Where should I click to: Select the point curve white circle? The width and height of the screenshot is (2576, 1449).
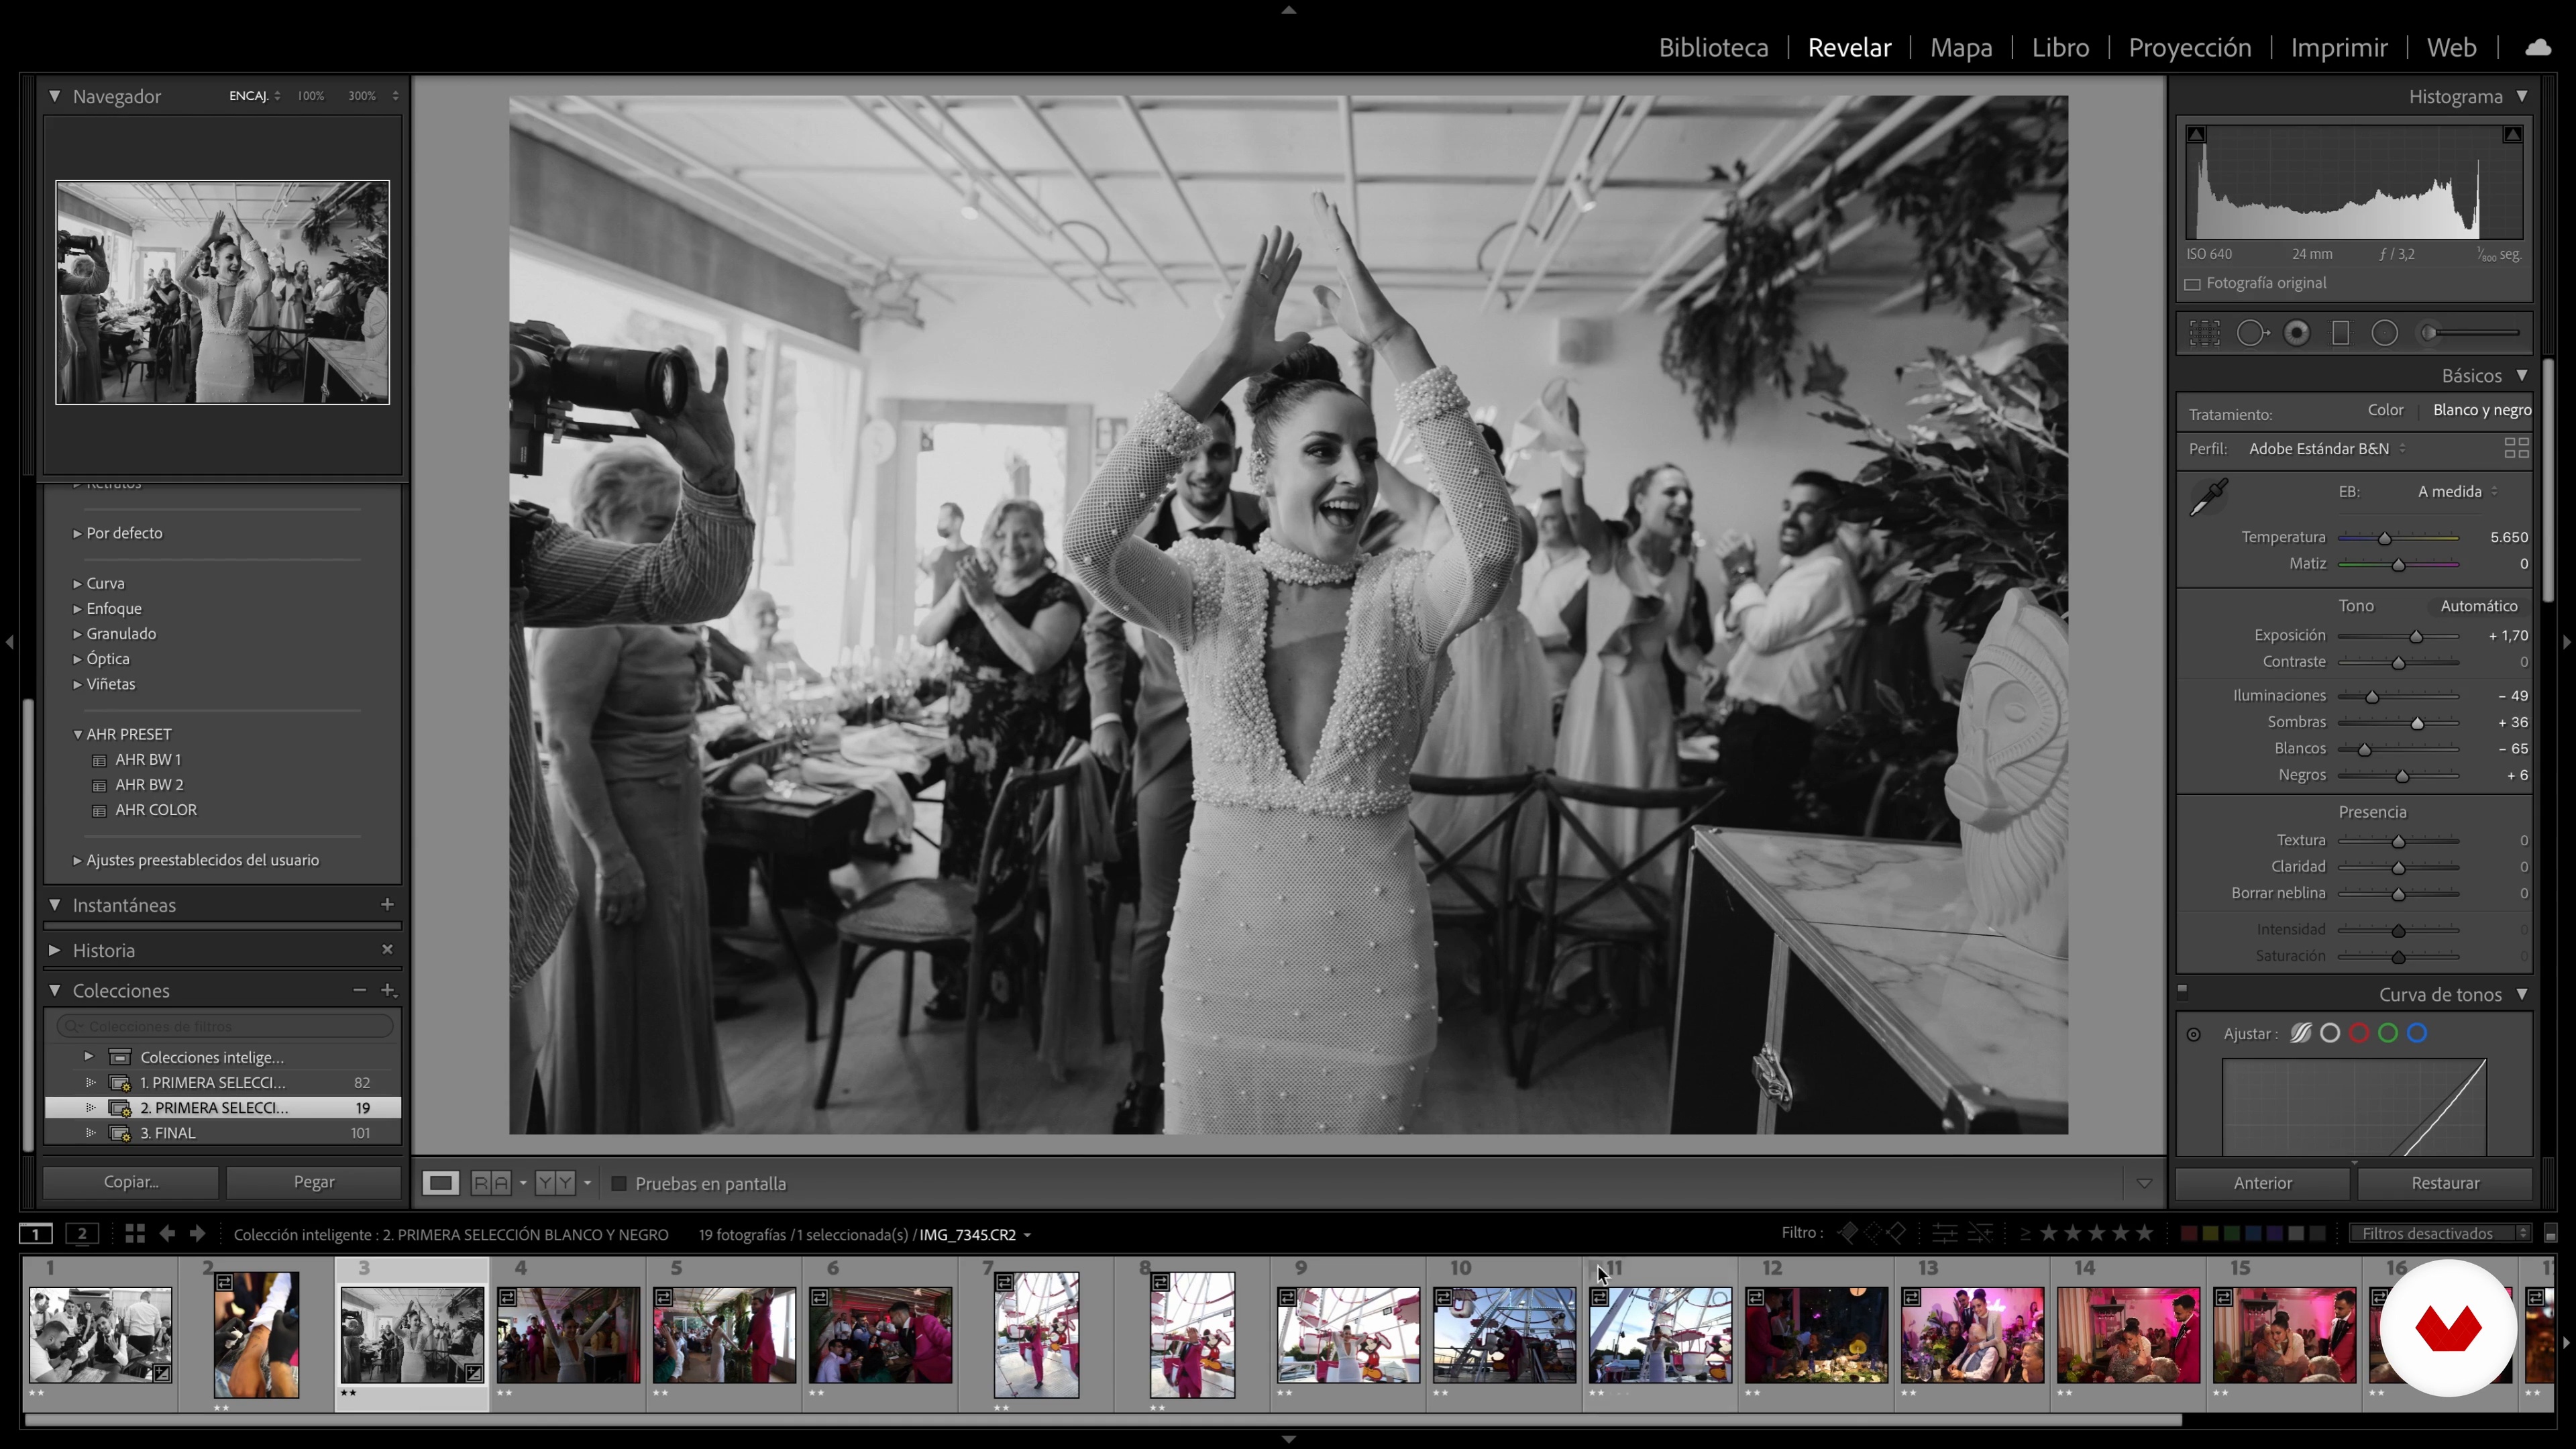[2330, 1033]
